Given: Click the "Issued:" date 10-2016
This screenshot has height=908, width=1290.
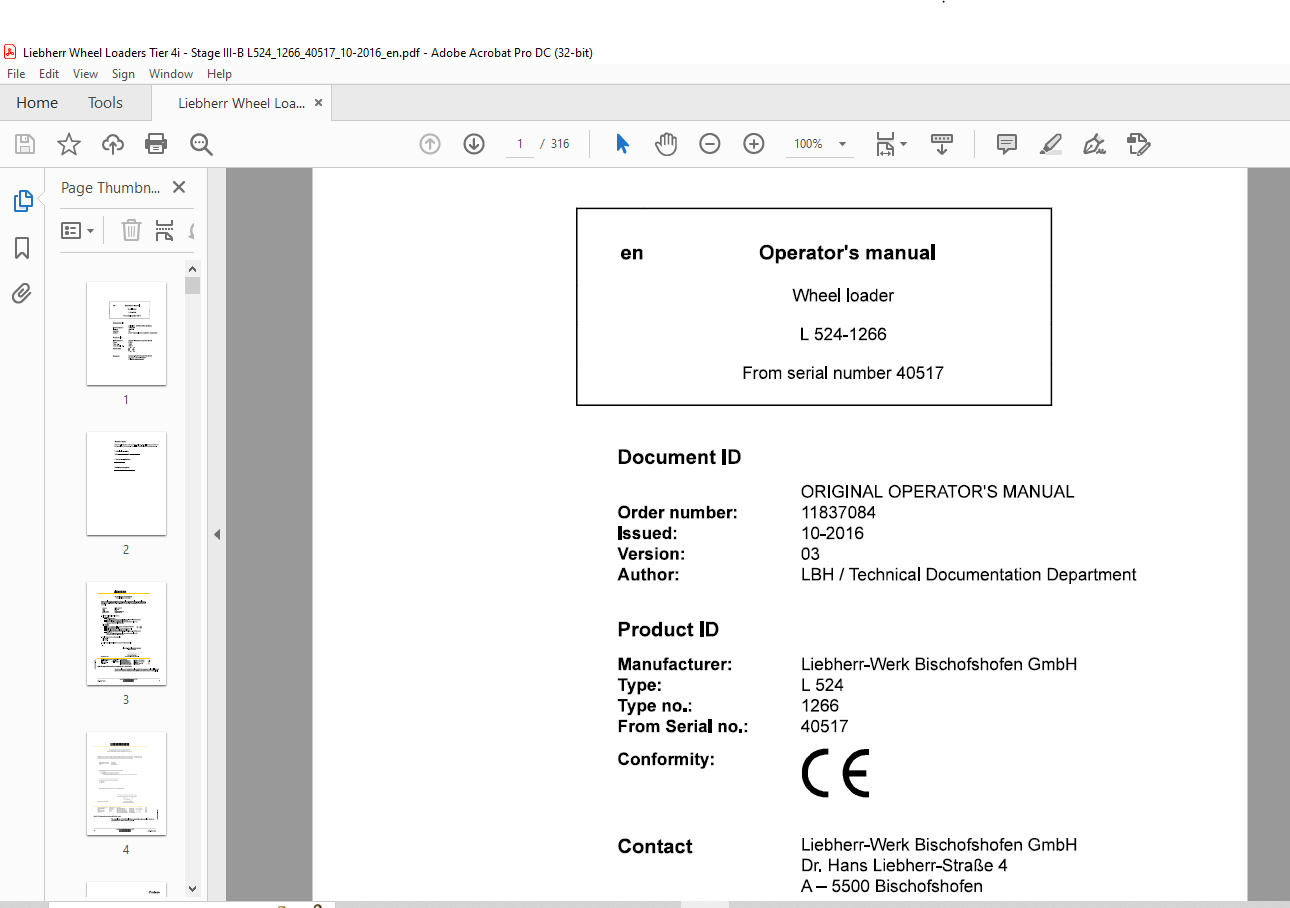Looking at the screenshot, I should pyautogui.click(x=832, y=534).
